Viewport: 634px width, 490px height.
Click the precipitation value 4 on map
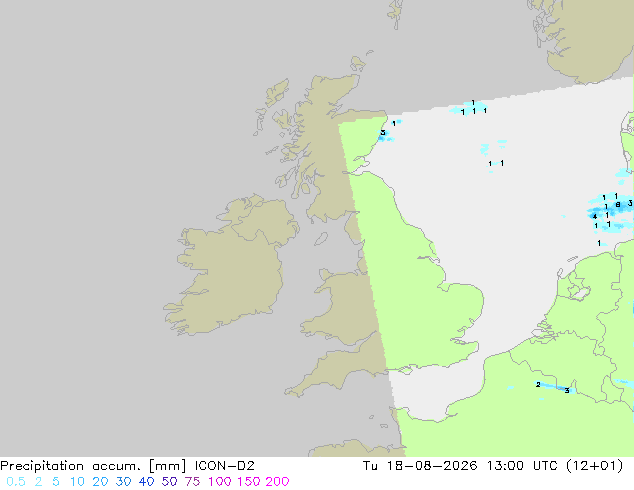[594, 217]
